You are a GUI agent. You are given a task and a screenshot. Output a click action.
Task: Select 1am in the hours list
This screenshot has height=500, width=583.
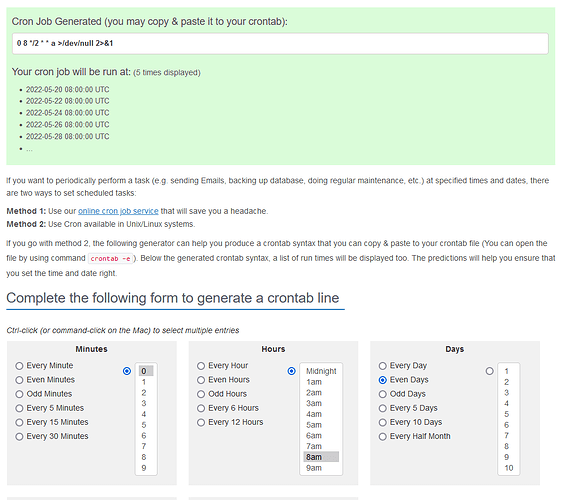[321, 382]
